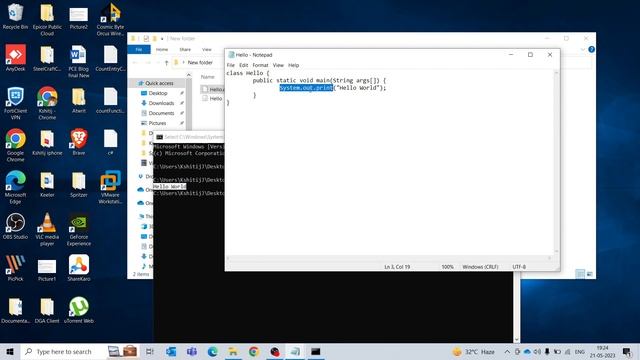Image resolution: width=640 pixels, height=360 pixels.
Task: Open File Explorer help question mark icon
Action: [x=591, y=49]
